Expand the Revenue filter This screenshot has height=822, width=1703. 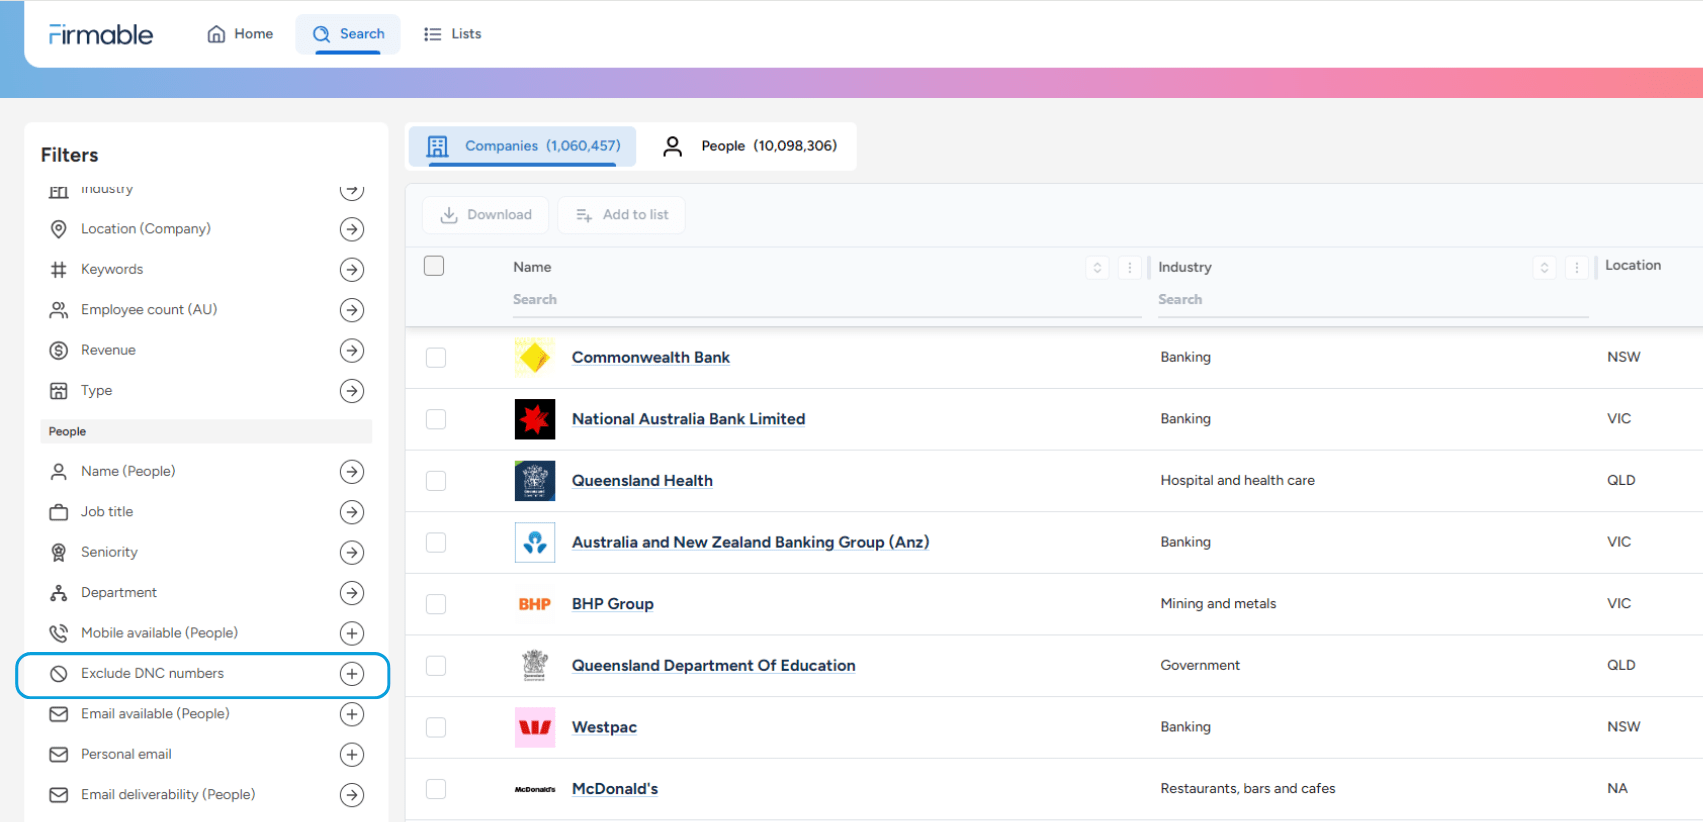click(x=352, y=351)
